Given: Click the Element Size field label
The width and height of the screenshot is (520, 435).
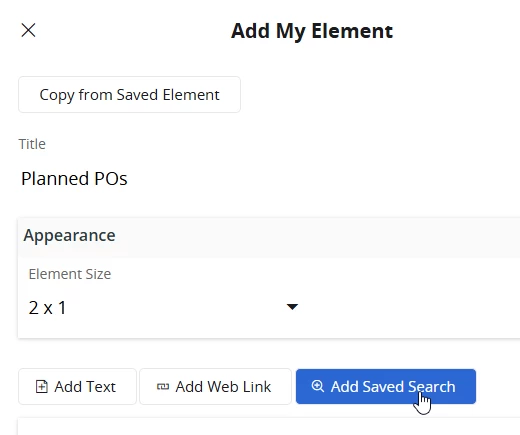Looking at the screenshot, I should click(x=70, y=274).
